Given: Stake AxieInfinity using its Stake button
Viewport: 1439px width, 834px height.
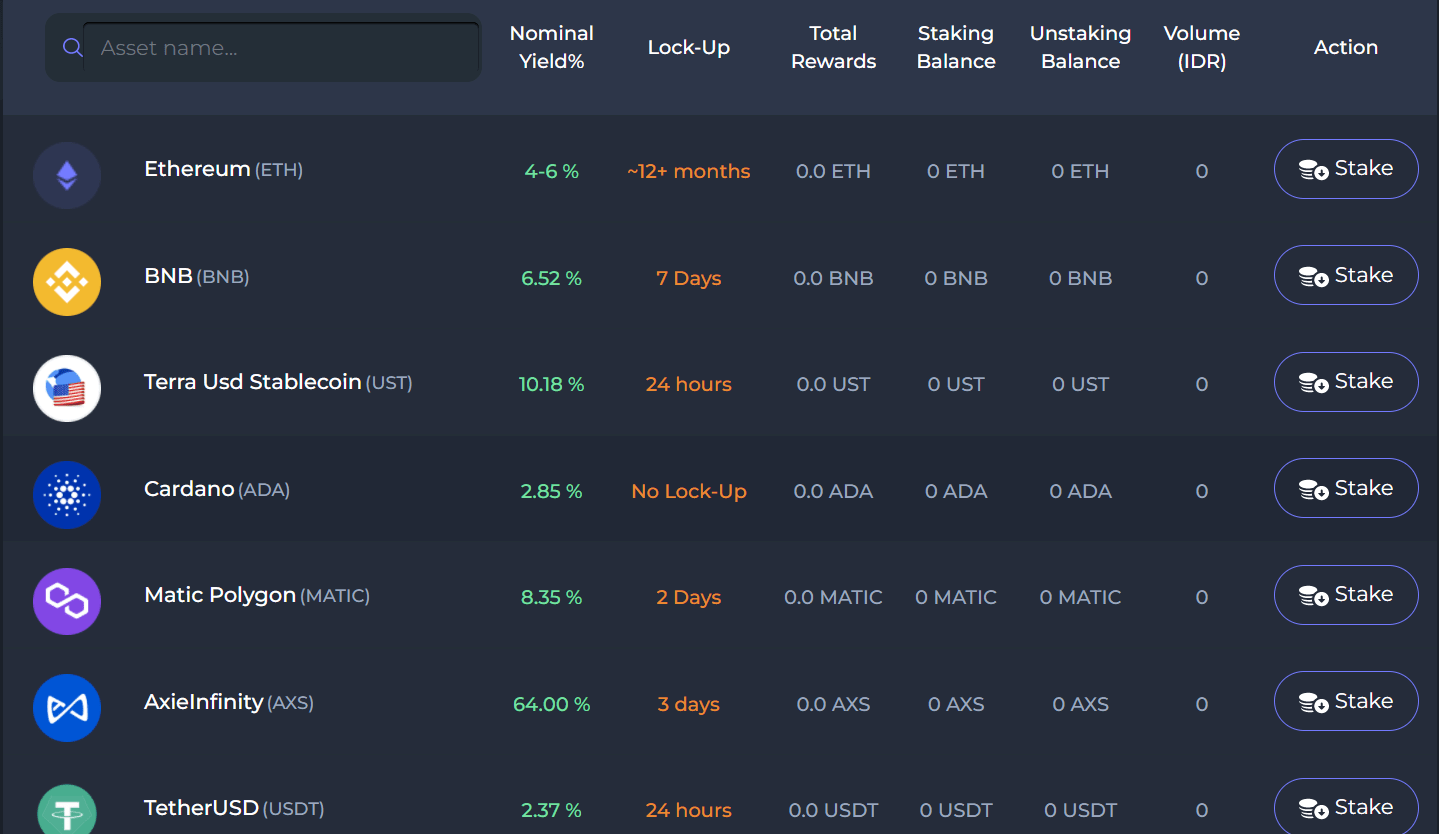Looking at the screenshot, I should pyautogui.click(x=1346, y=701).
